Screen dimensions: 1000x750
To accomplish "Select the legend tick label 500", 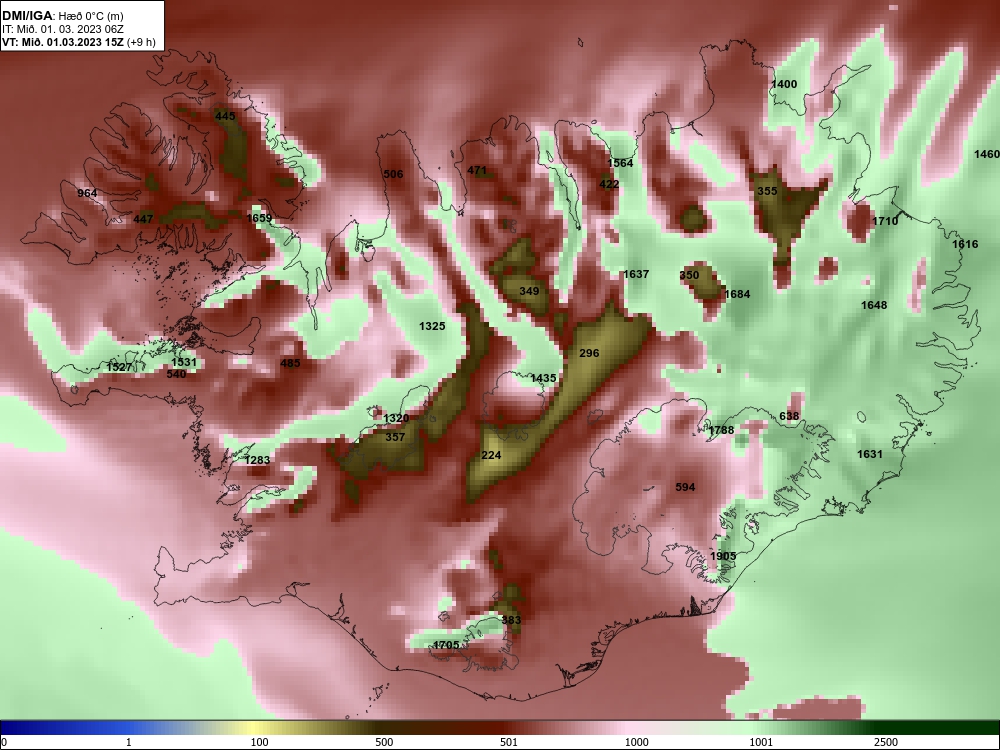I will tap(384, 742).
